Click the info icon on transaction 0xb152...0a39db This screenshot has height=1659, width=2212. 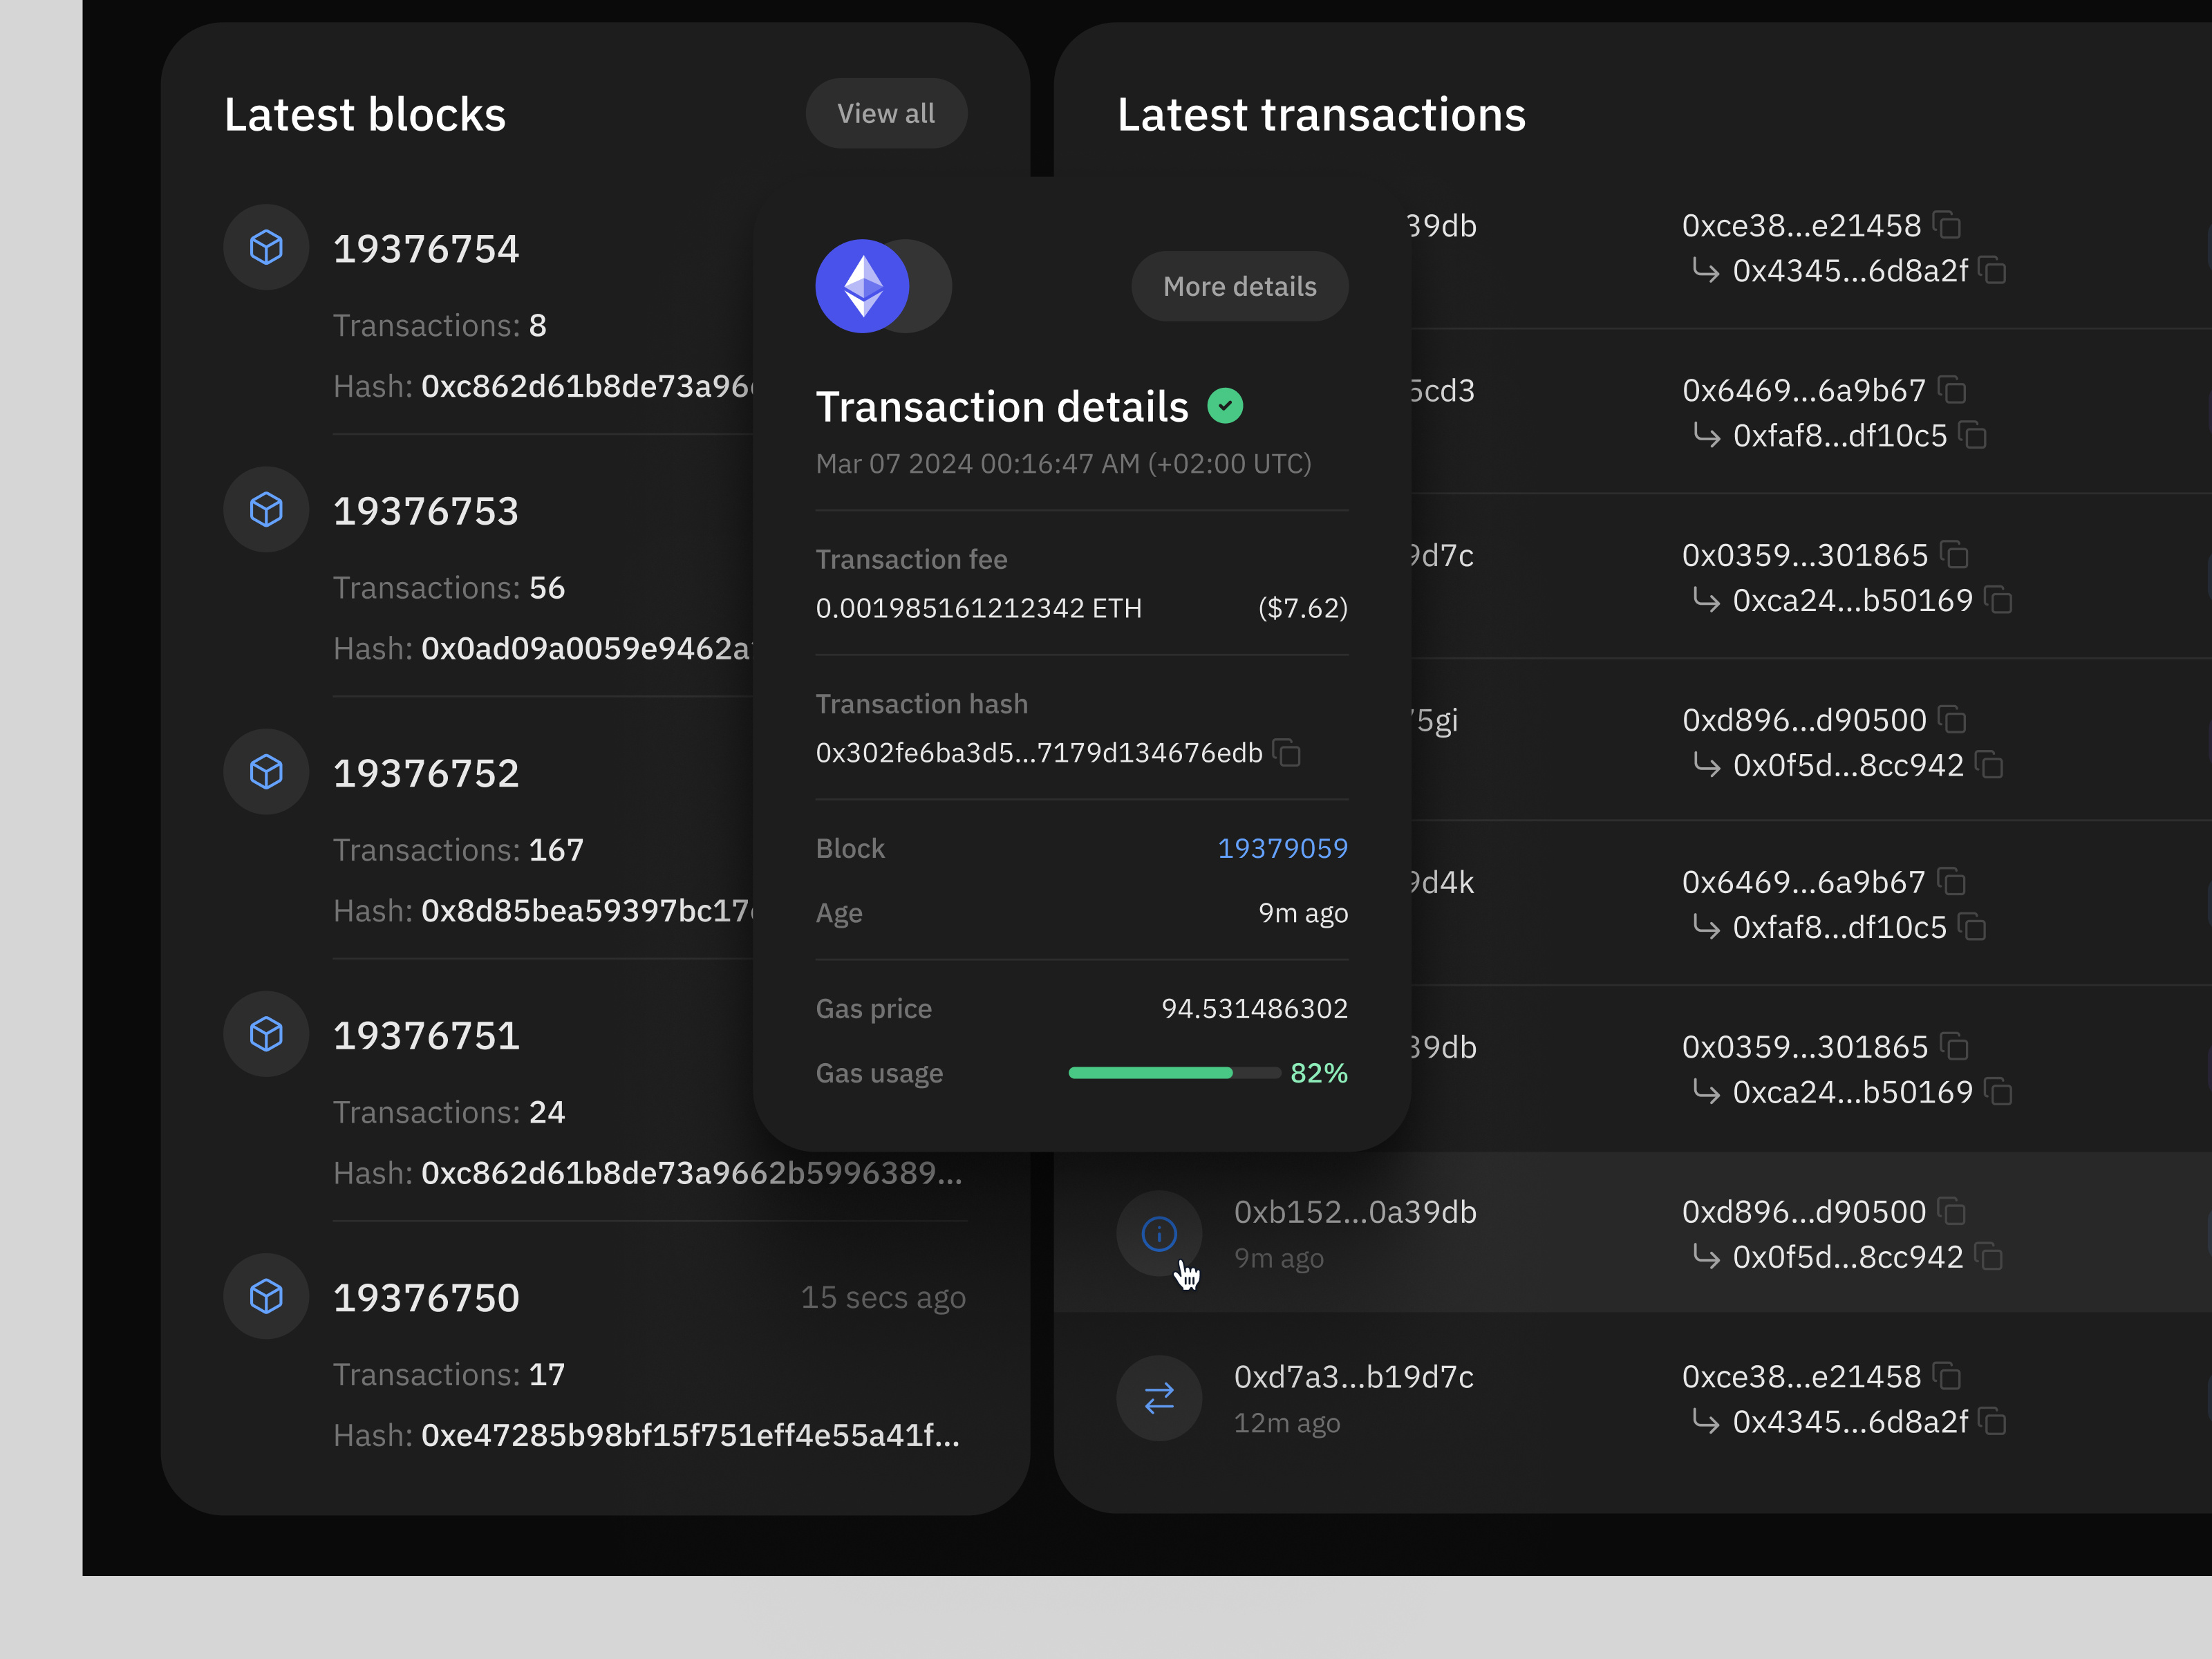click(x=1158, y=1233)
